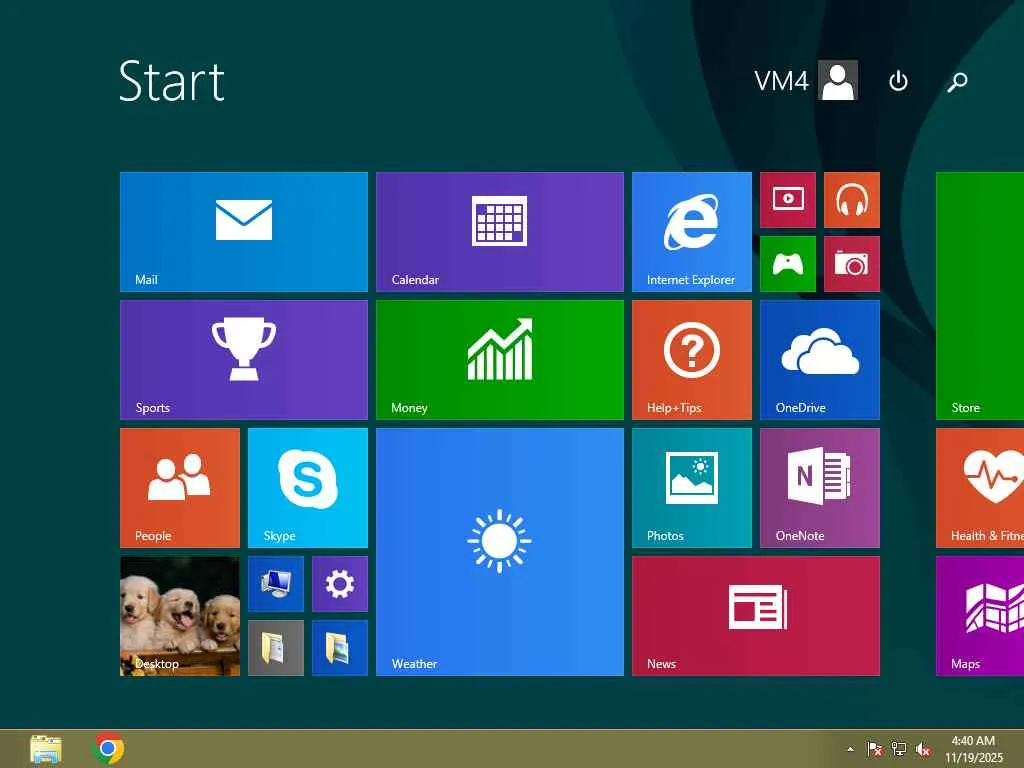Open the Pictures folder tile on blue
The image size is (1024, 768).
coord(340,648)
